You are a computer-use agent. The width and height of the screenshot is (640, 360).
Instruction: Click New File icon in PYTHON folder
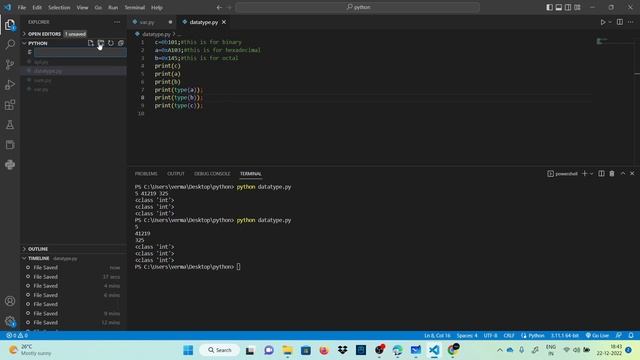point(91,43)
